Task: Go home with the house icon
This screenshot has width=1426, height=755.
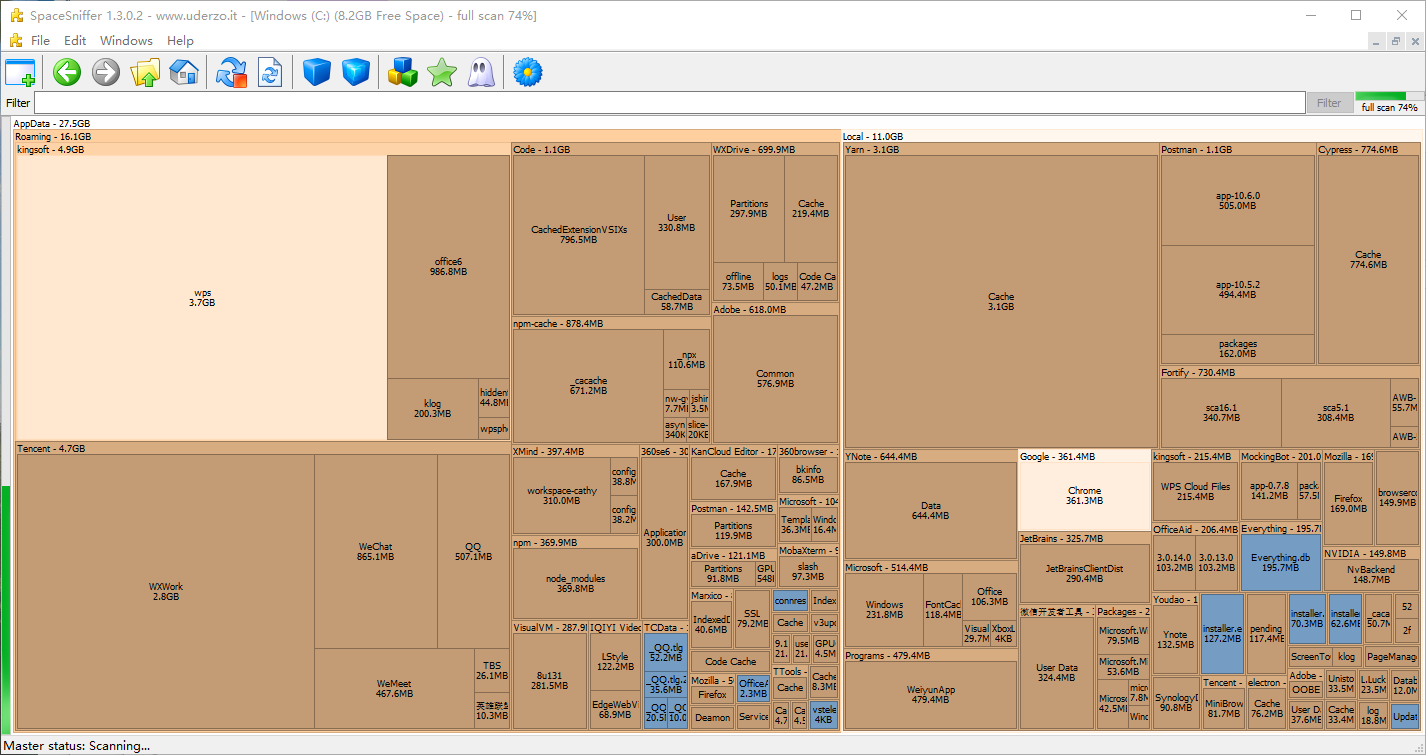Action: point(184,72)
